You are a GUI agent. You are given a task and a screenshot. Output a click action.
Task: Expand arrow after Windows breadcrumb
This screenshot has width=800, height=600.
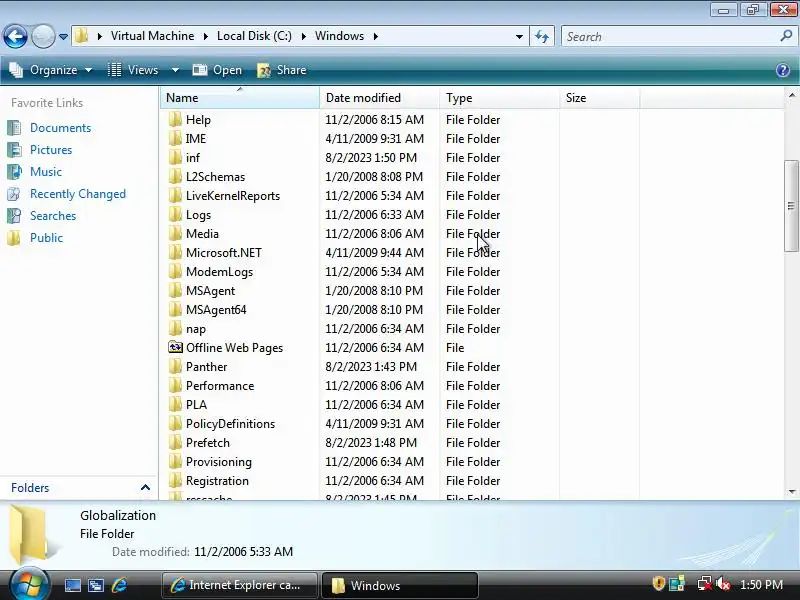tap(376, 36)
